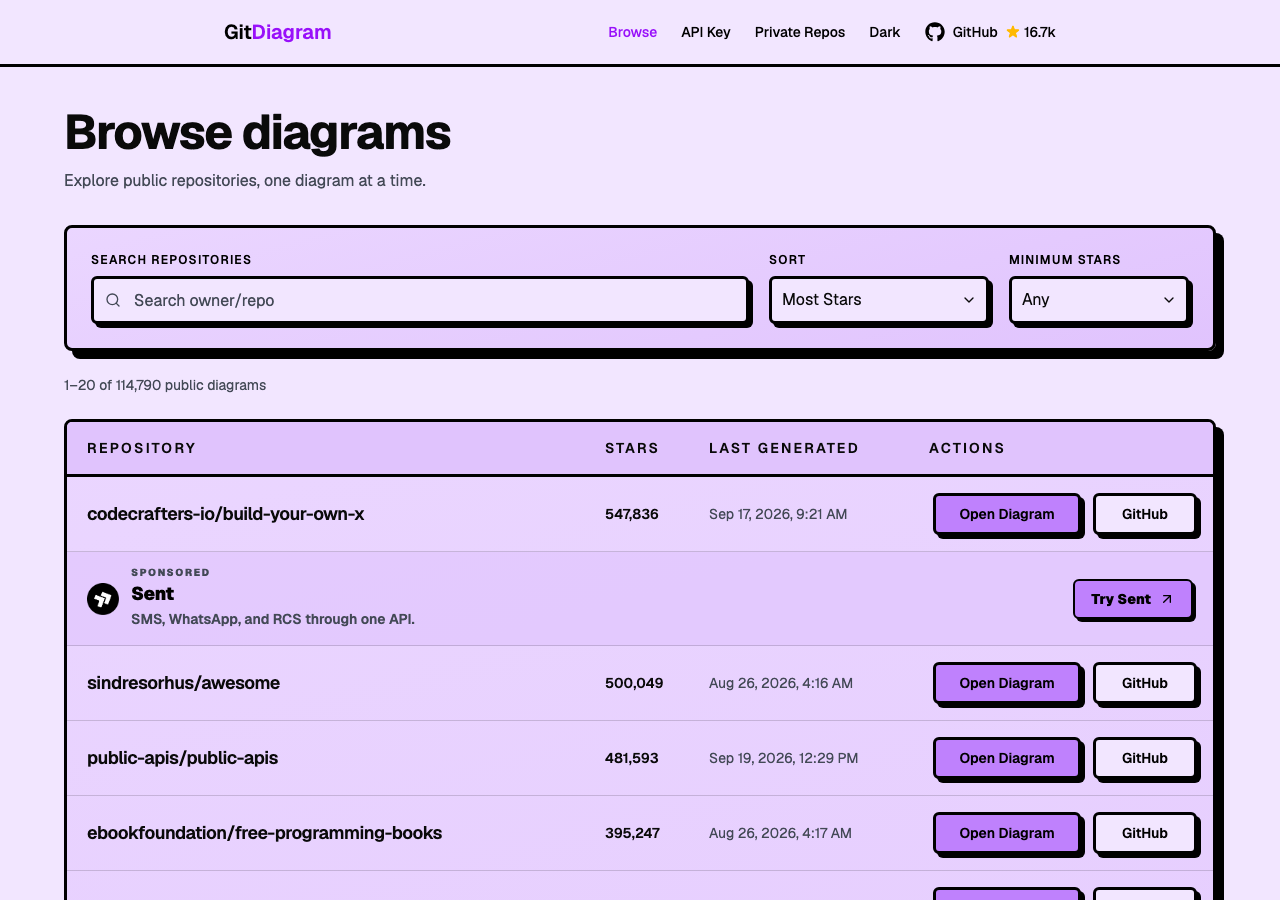1280x900 pixels.
Task: Click the SMS, WhatsApp, and RCS sponsor tagline
Action: [273, 619]
